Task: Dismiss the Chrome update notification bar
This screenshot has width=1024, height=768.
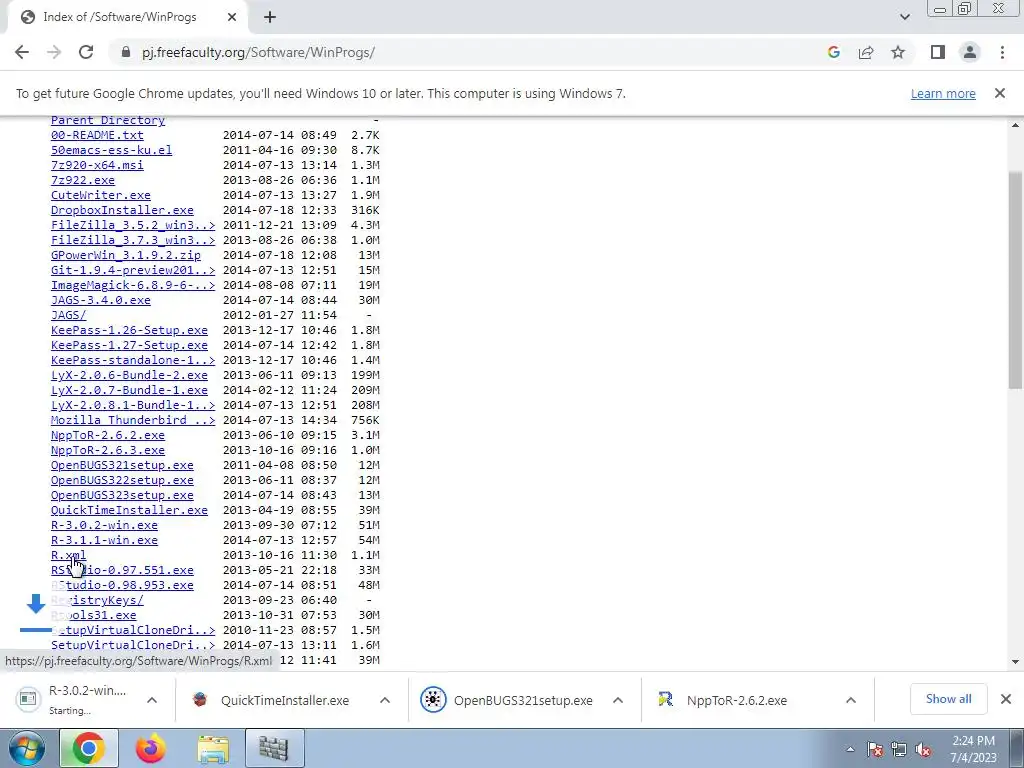Action: 999,93
